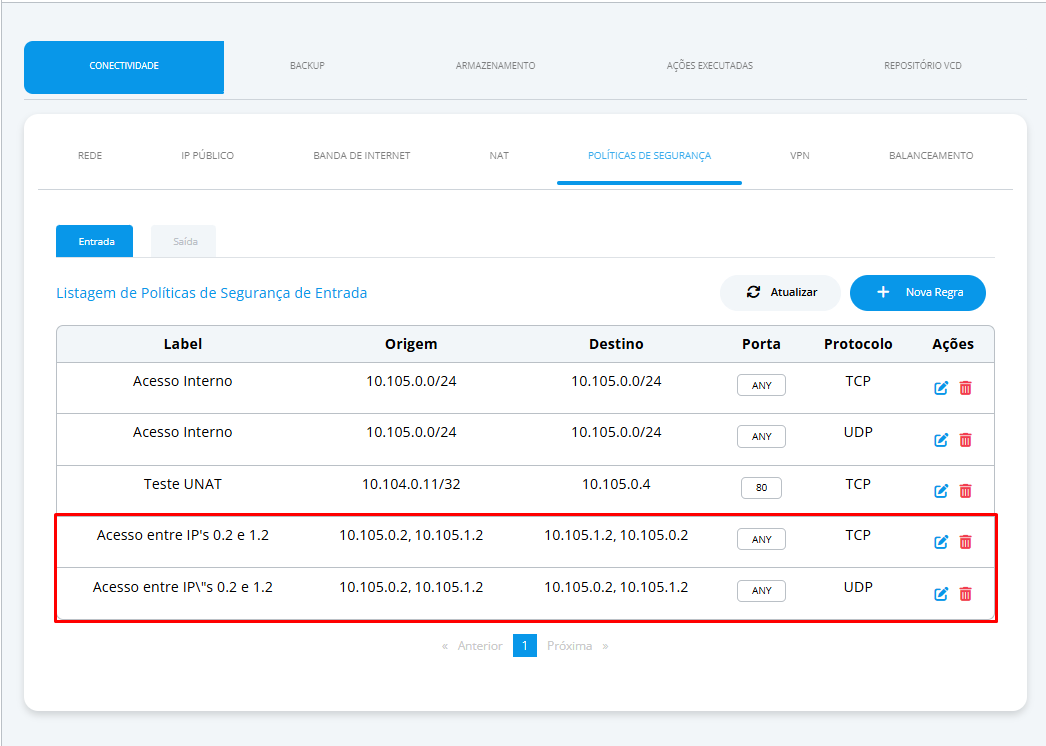Click ANY port badge in Acesso Interno TCP row
The image size is (1046, 746).
[761, 386]
